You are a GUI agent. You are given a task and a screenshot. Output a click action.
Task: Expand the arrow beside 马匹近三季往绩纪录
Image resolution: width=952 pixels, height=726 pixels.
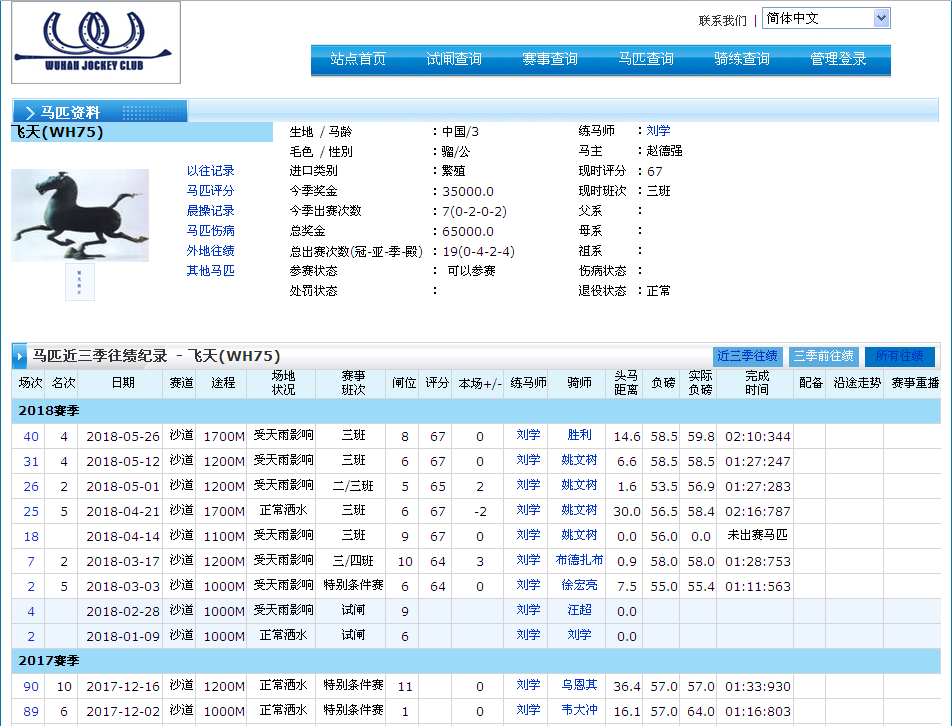tap(20, 356)
